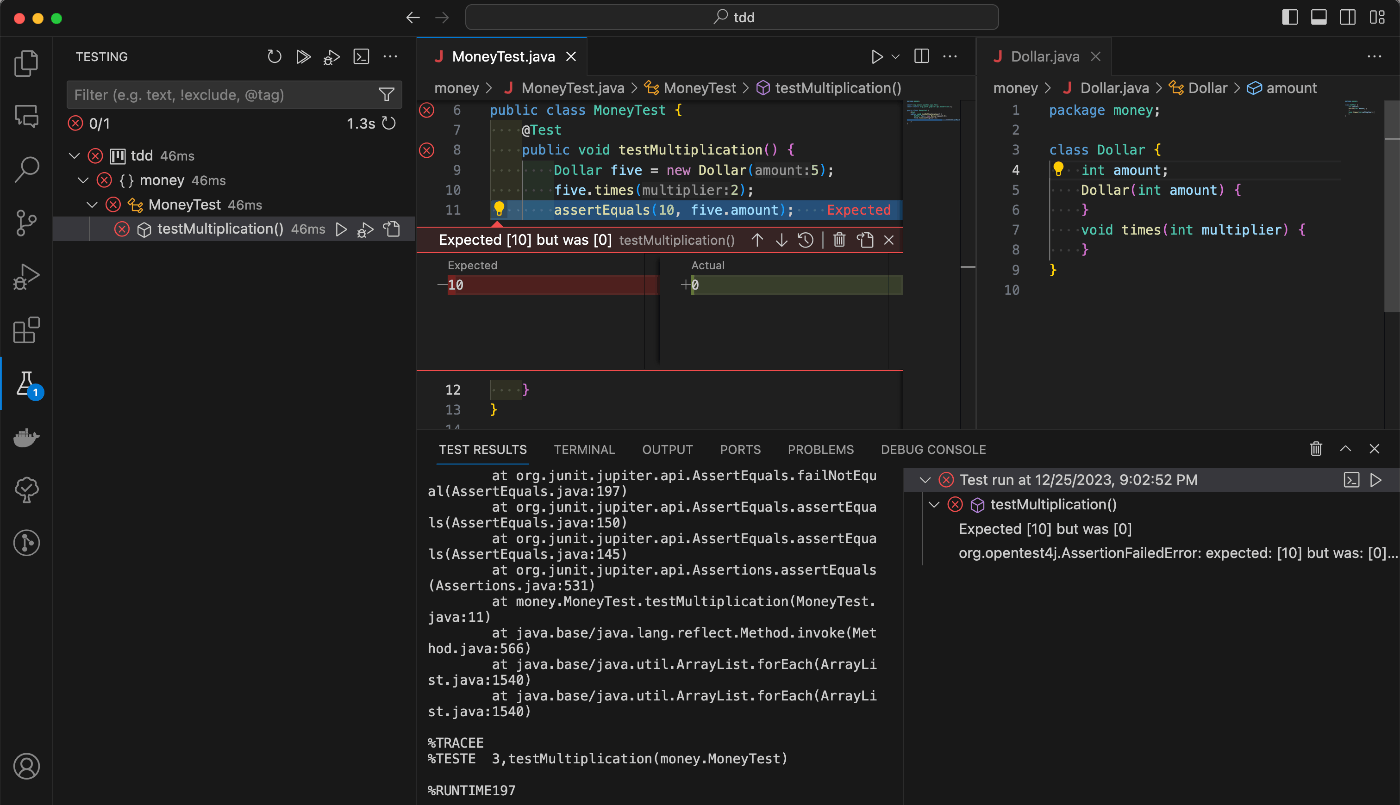
Task: Open the dropdown arrow next to editor Run button
Action: (896, 57)
